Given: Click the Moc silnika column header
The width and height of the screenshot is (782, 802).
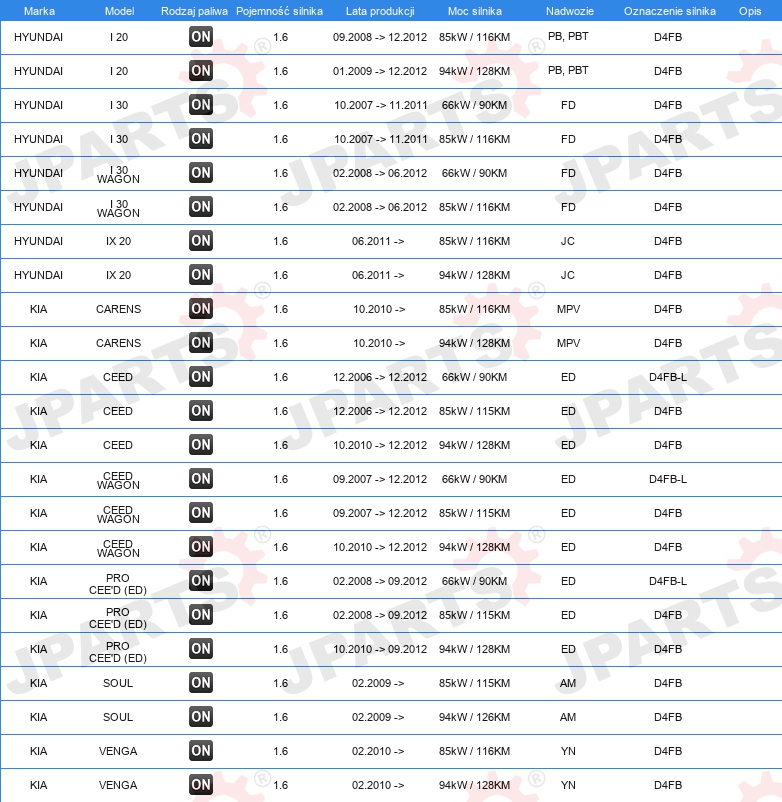Looking at the screenshot, I should (475, 11).
